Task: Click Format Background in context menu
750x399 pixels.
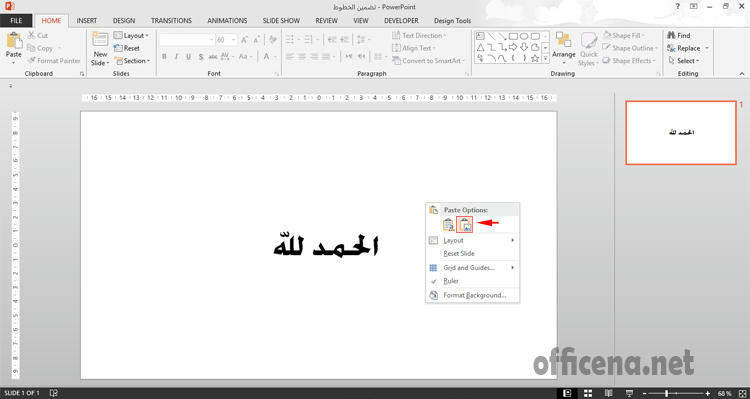Action: 474,295
